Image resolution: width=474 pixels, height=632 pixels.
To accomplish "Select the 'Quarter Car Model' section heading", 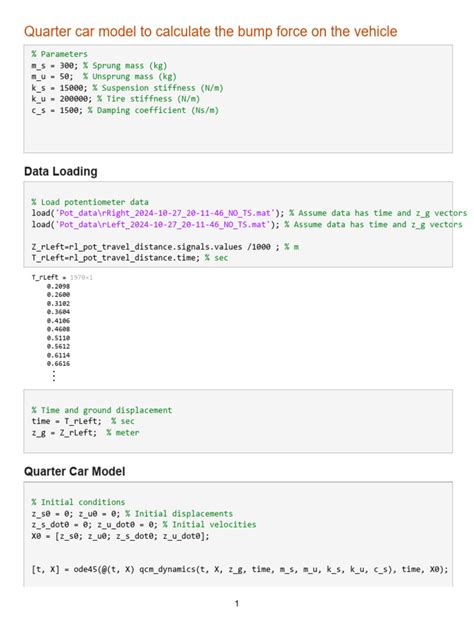I will pyautogui.click(x=75, y=471).
